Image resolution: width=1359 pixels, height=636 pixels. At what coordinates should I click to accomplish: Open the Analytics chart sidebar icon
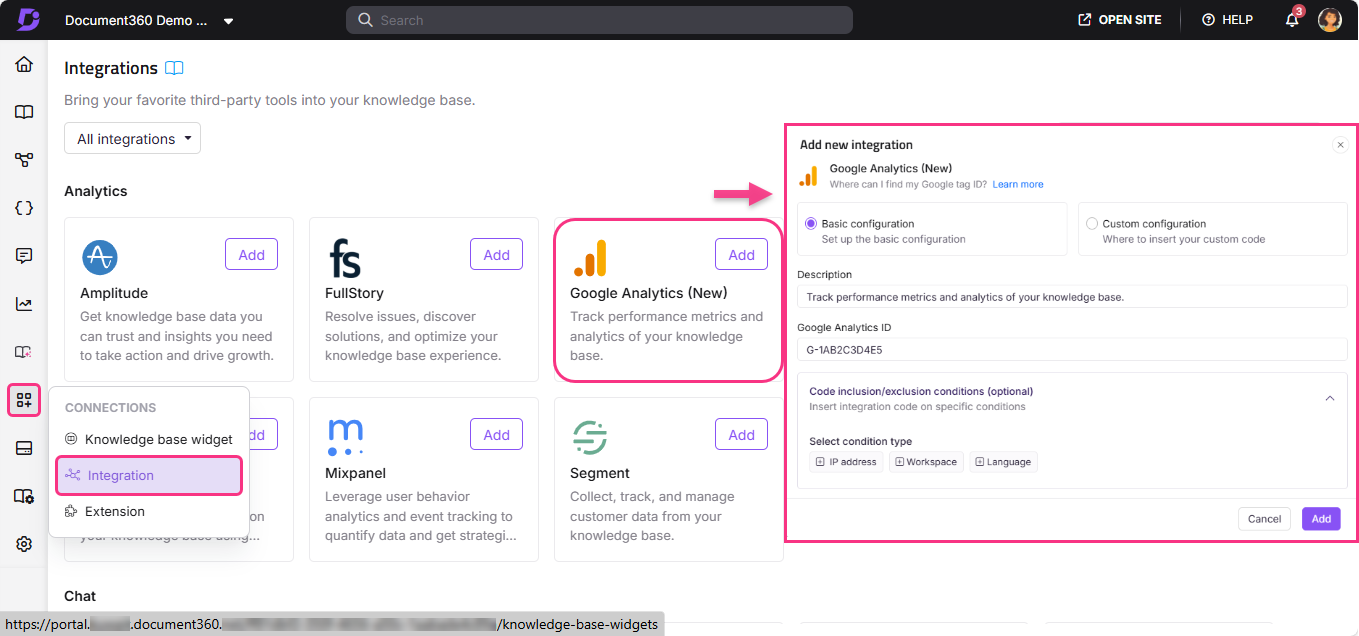click(23, 303)
